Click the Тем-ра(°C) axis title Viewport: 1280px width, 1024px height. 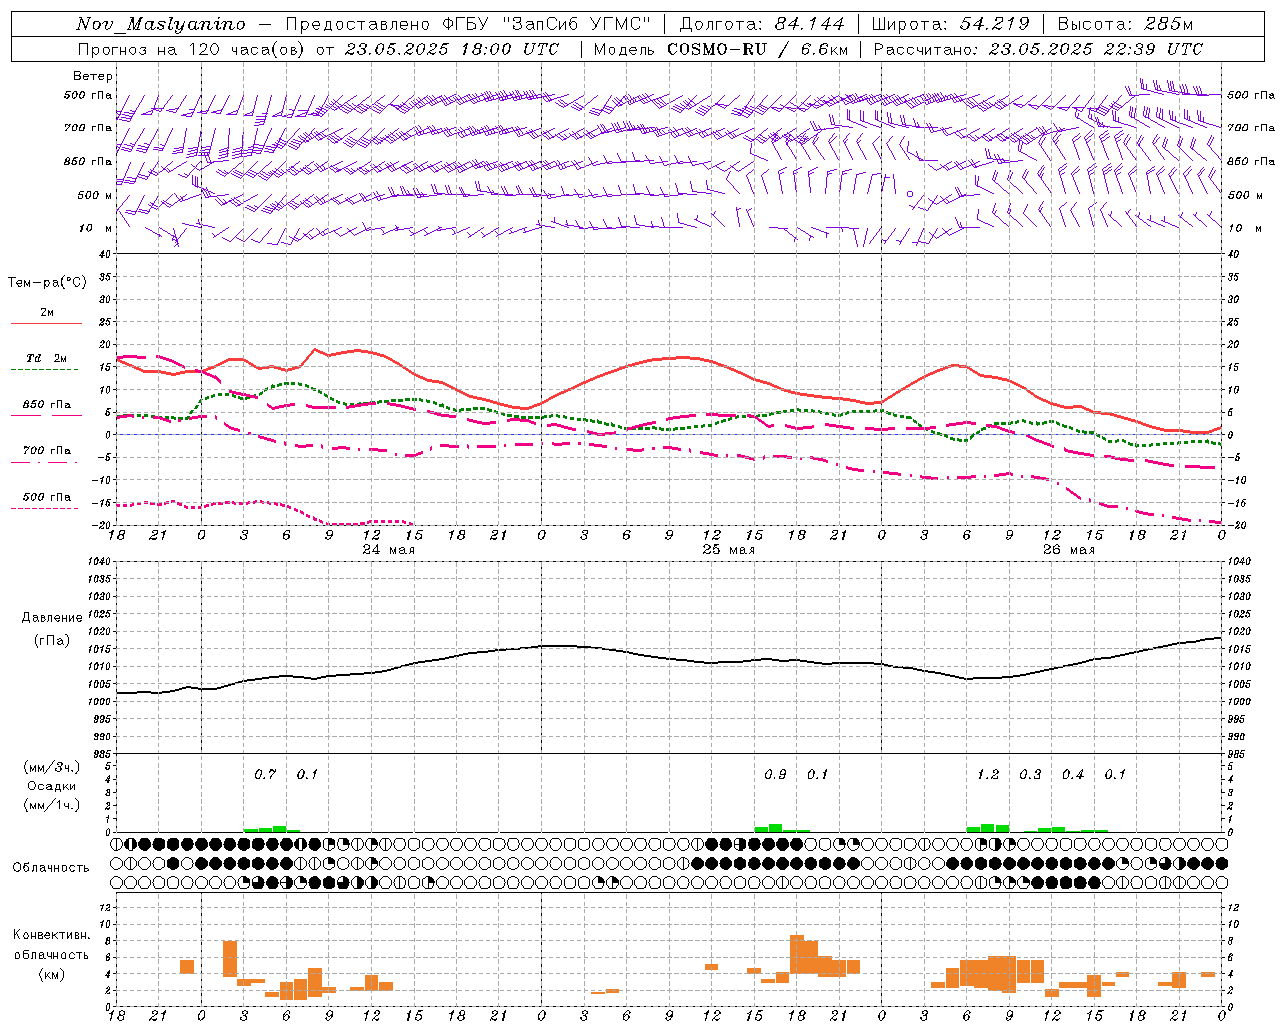point(47,283)
